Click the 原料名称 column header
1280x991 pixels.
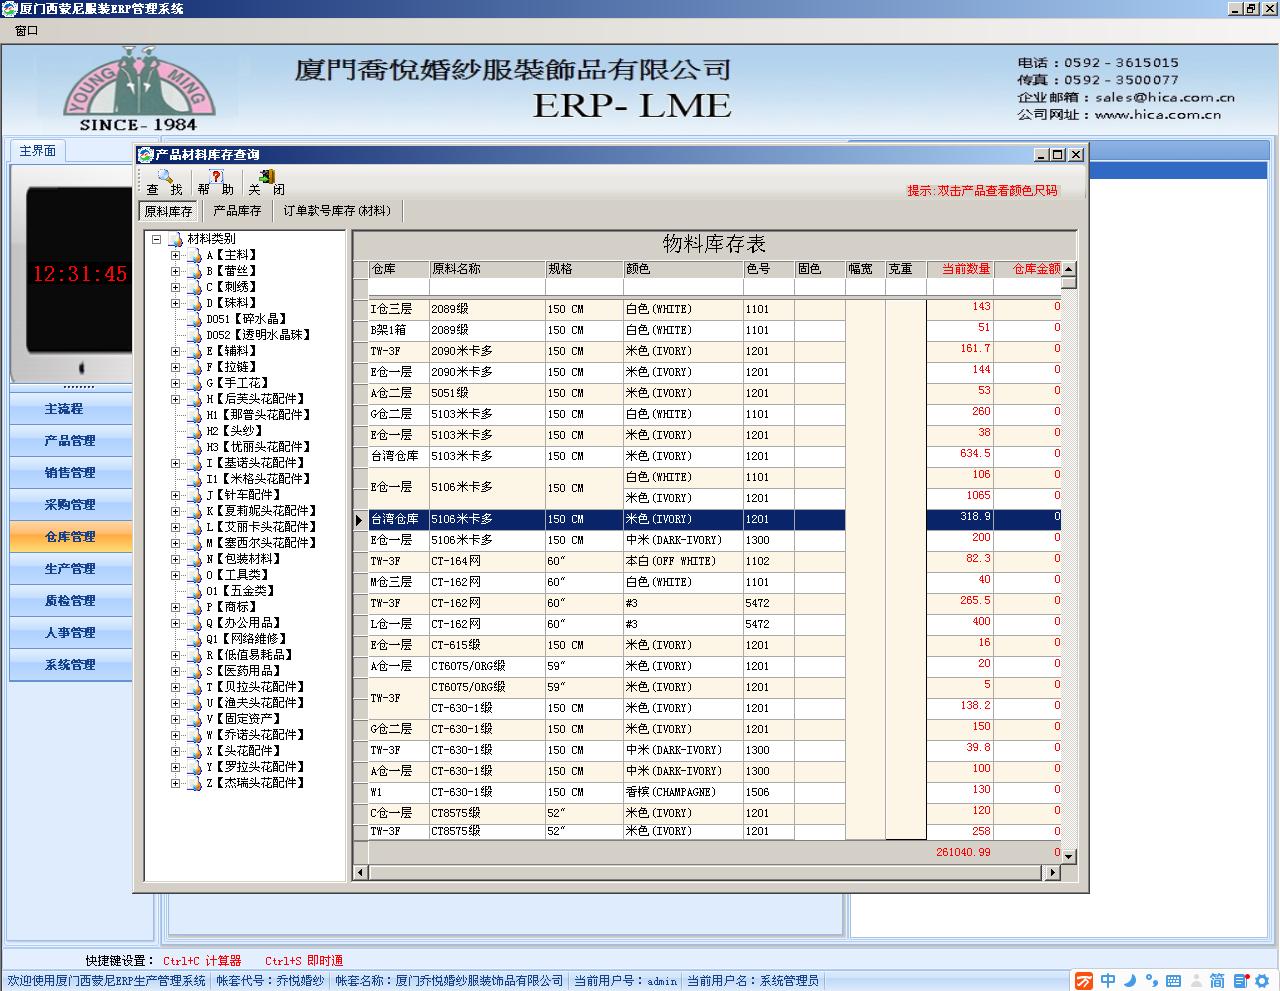click(486, 269)
